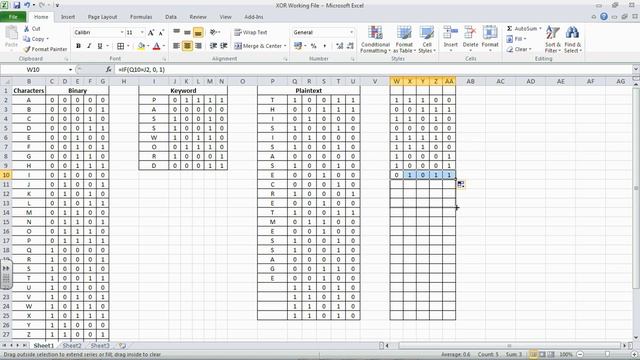Open Conditional Formatting menu
The image size is (640, 360).
click(376, 39)
